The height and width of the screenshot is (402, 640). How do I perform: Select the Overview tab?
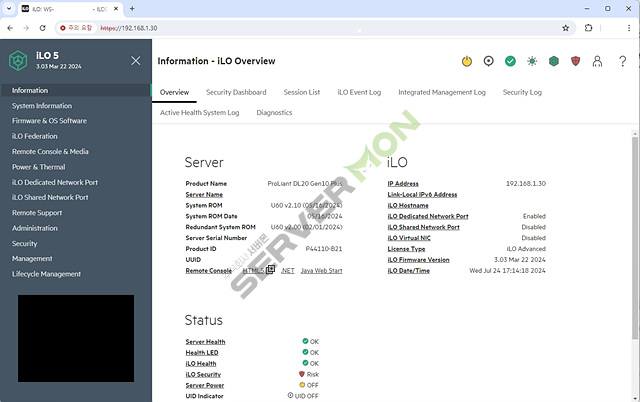[174, 92]
